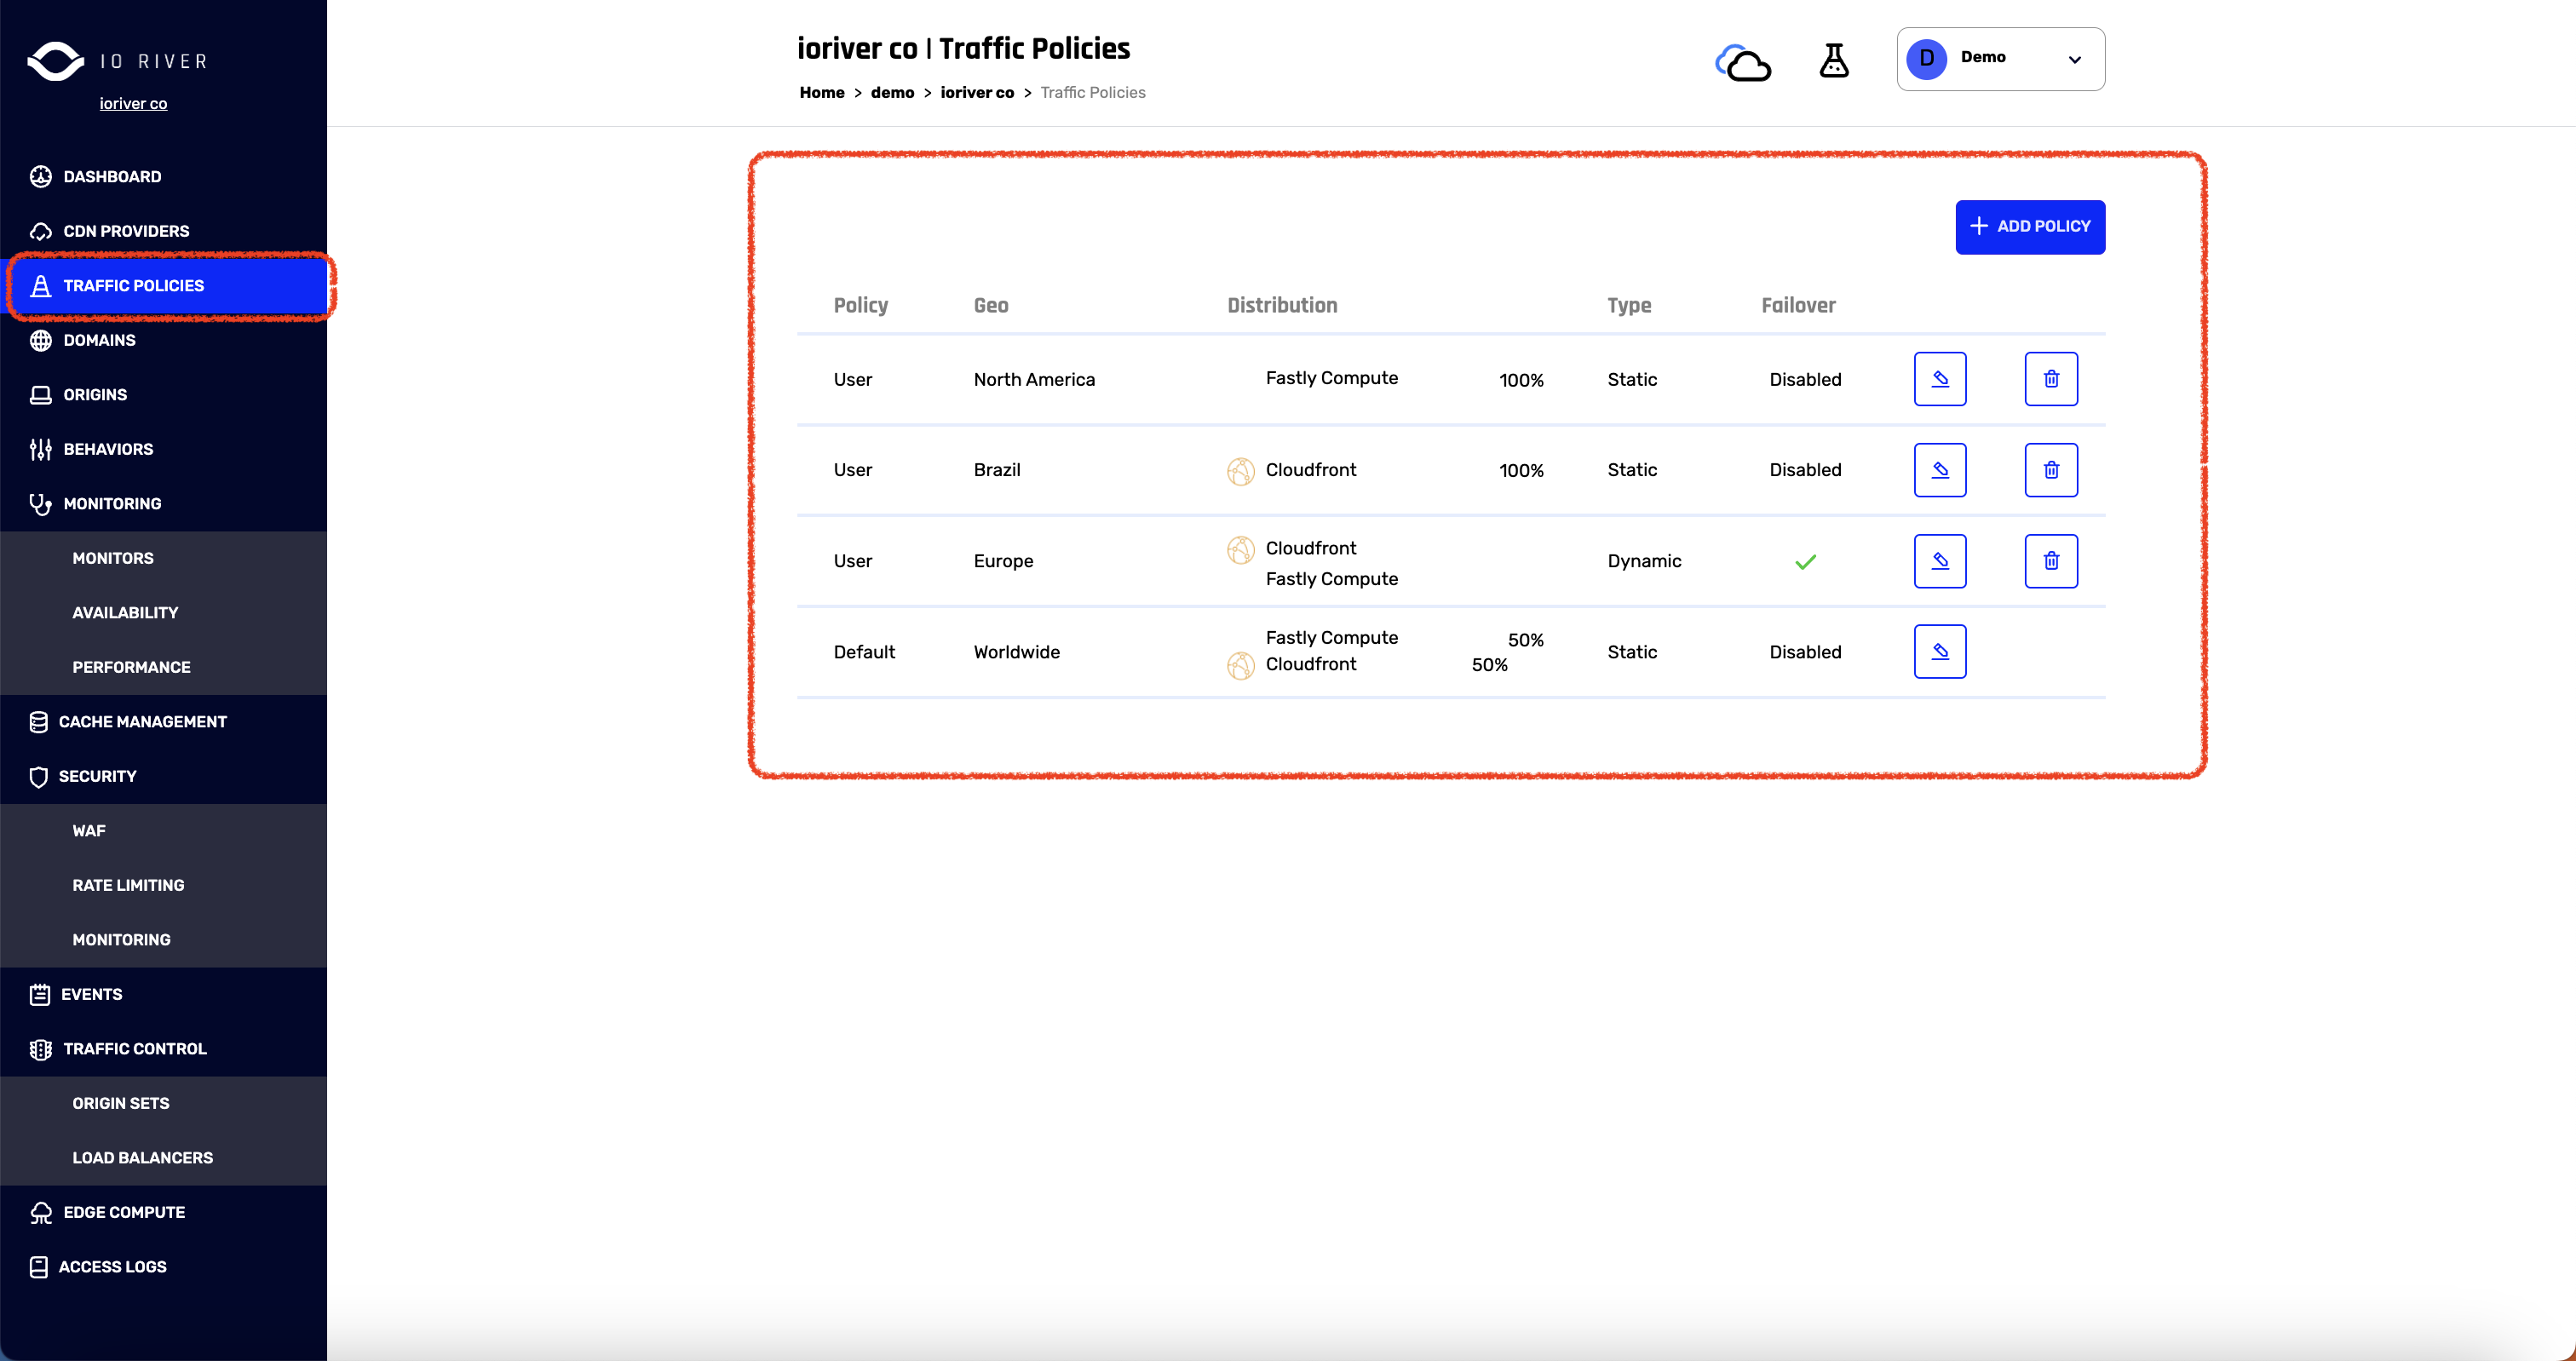The image size is (2576, 1361).
Task: Click the "North America" geo cell
Action: tap(1034, 380)
